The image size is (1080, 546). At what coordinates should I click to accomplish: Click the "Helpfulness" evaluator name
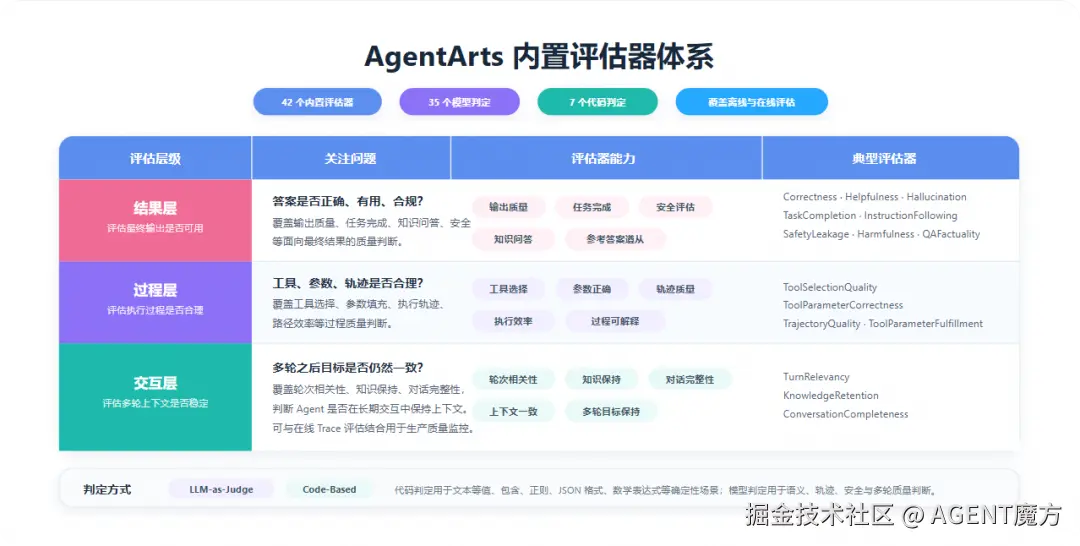[872, 197]
